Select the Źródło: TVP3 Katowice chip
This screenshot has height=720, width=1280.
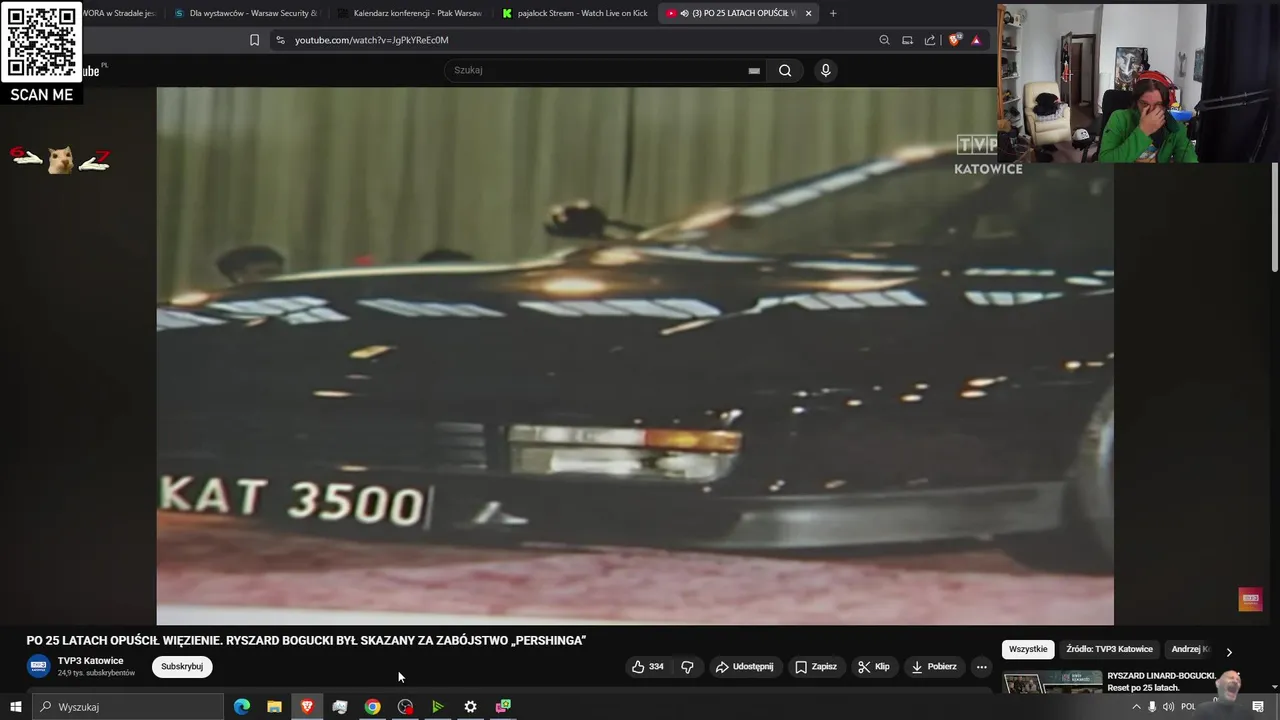pos(1109,649)
